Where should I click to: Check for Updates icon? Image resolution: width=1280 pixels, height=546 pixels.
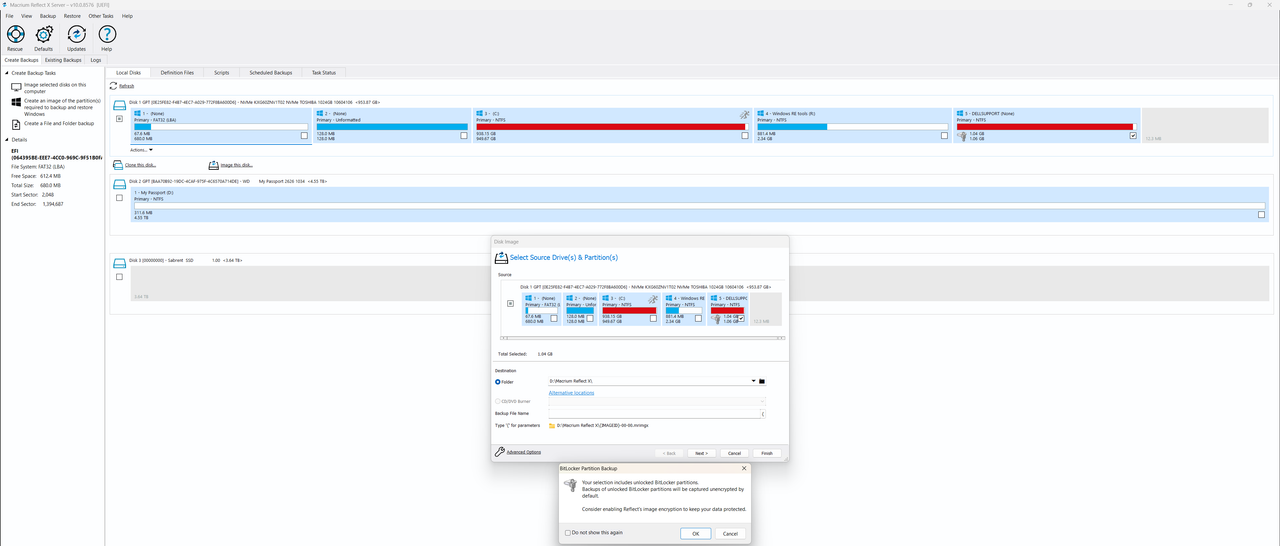(x=76, y=34)
